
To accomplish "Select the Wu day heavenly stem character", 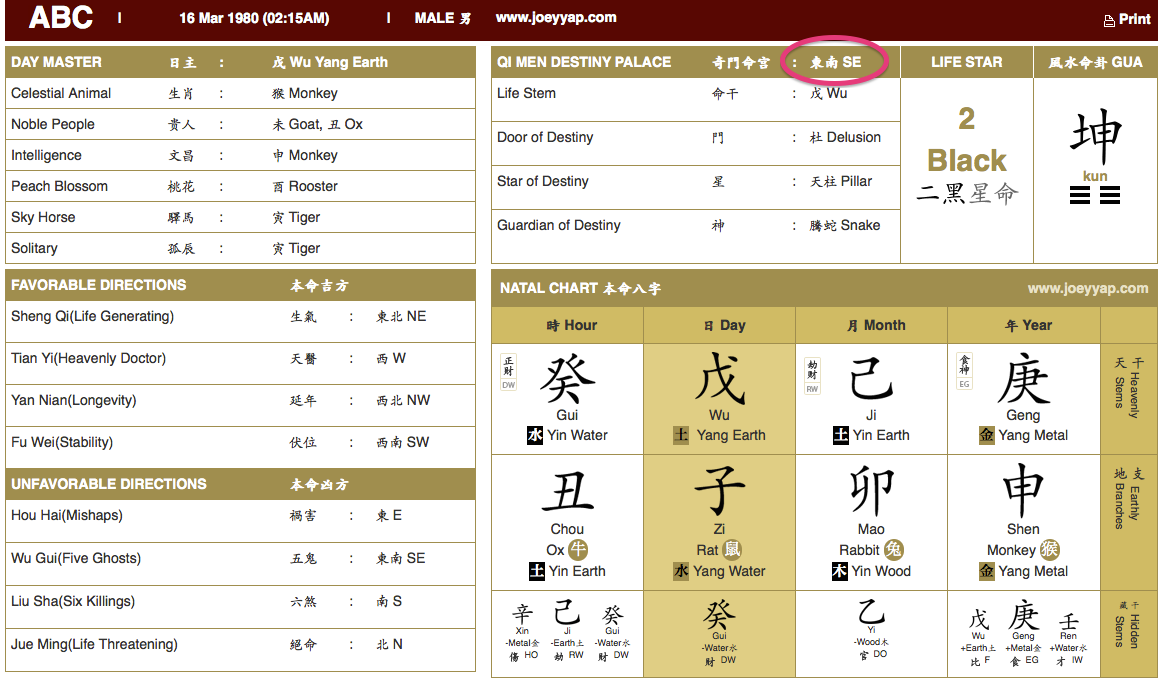I will [x=719, y=378].
